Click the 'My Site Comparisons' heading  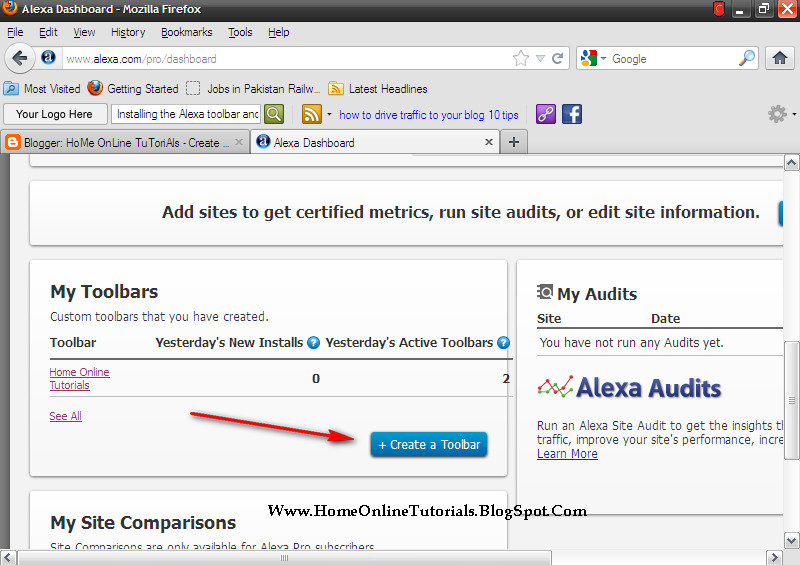tap(143, 523)
